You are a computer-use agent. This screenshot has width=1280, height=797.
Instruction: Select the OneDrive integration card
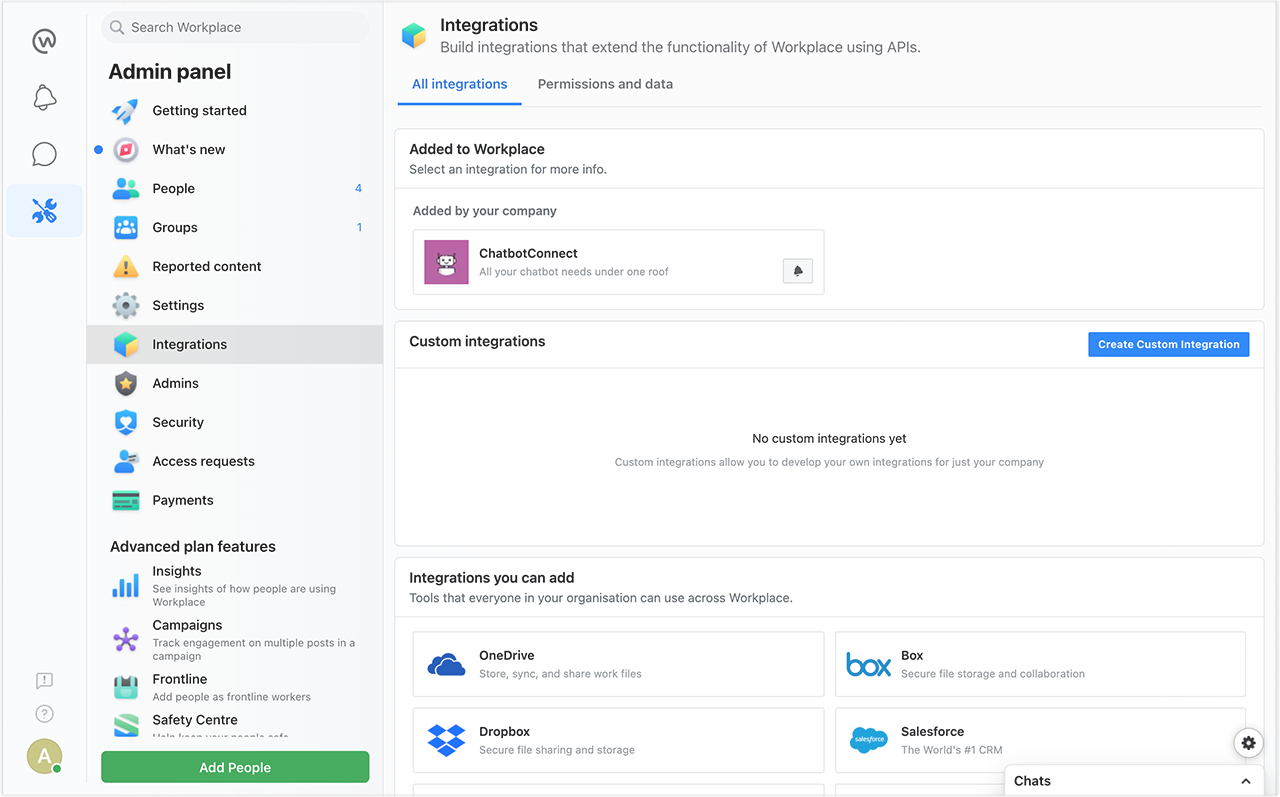point(619,665)
